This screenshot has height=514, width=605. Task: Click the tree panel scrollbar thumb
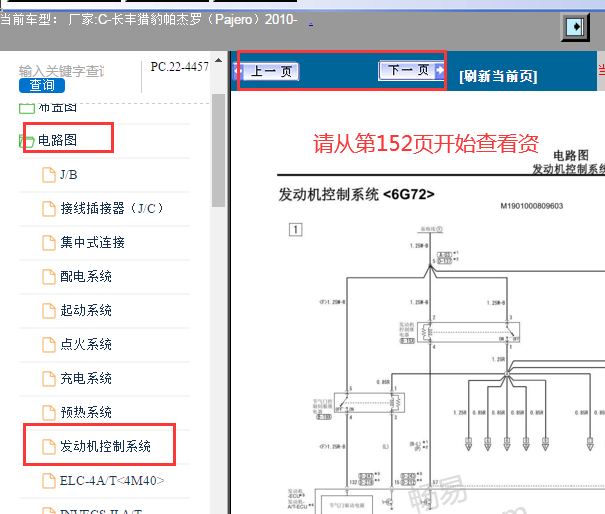(218, 150)
